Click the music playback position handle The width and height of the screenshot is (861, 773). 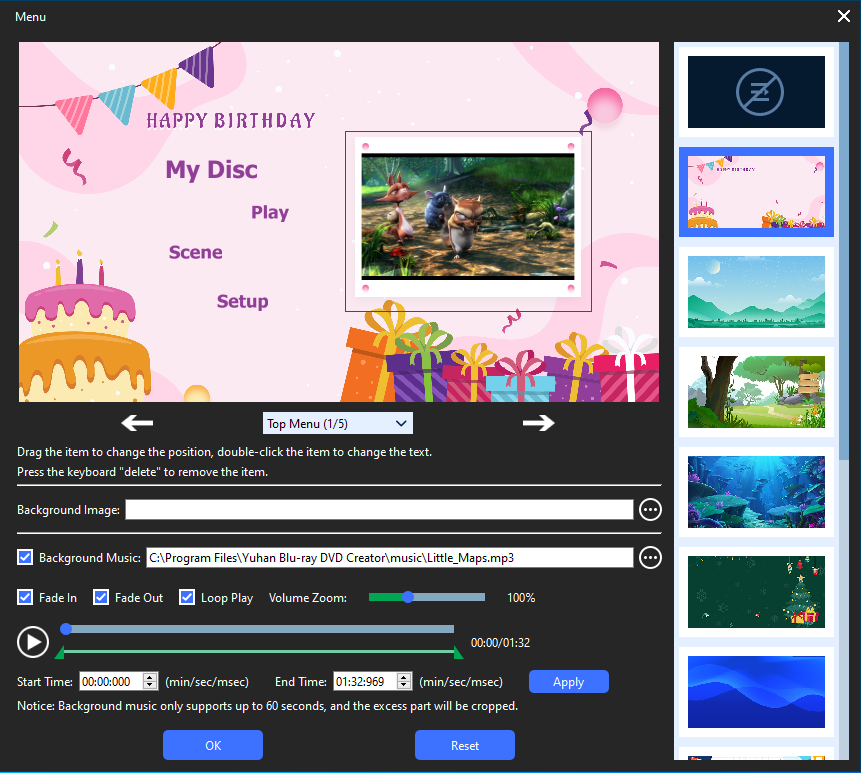pyautogui.click(x=66, y=629)
